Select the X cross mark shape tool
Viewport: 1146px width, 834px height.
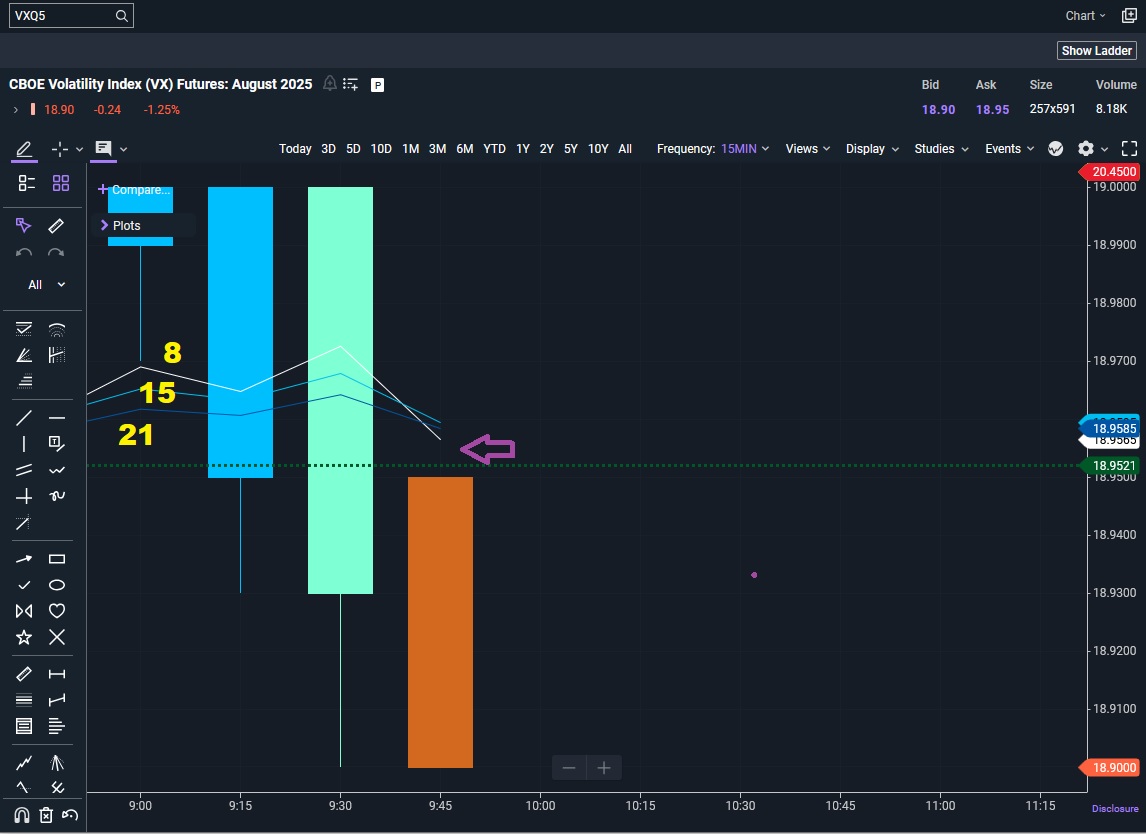(56, 637)
